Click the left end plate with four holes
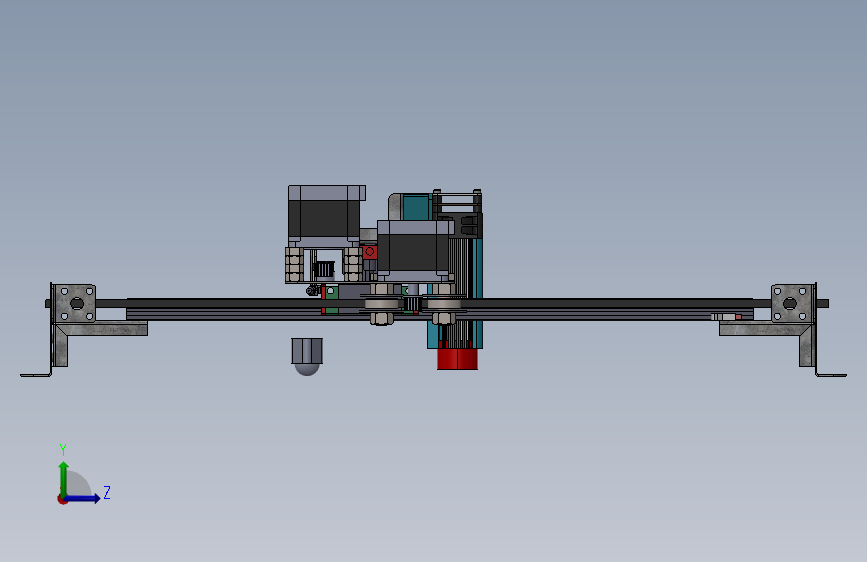867x562 pixels. pyautogui.click(x=75, y=303)
